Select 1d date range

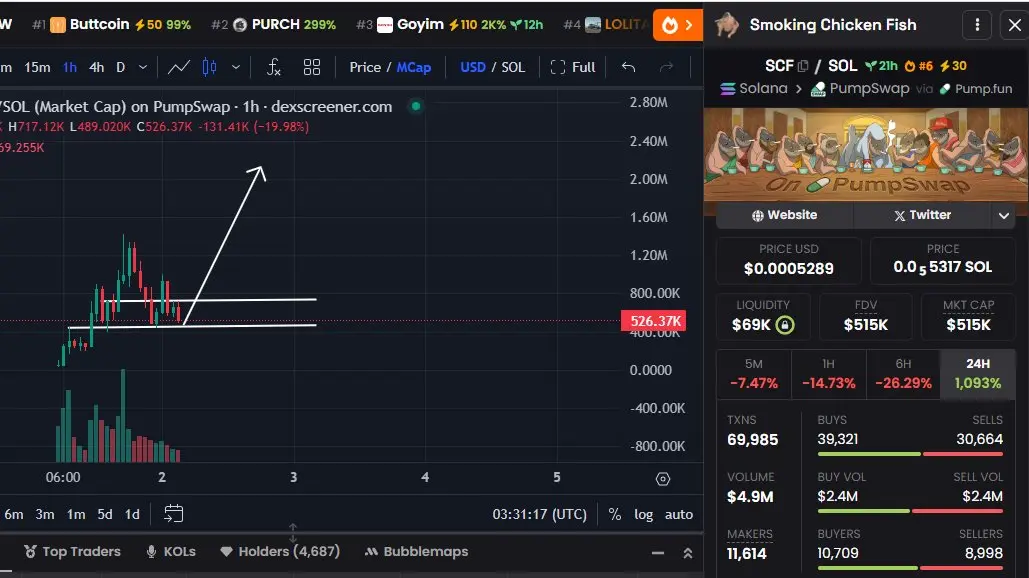133,514
